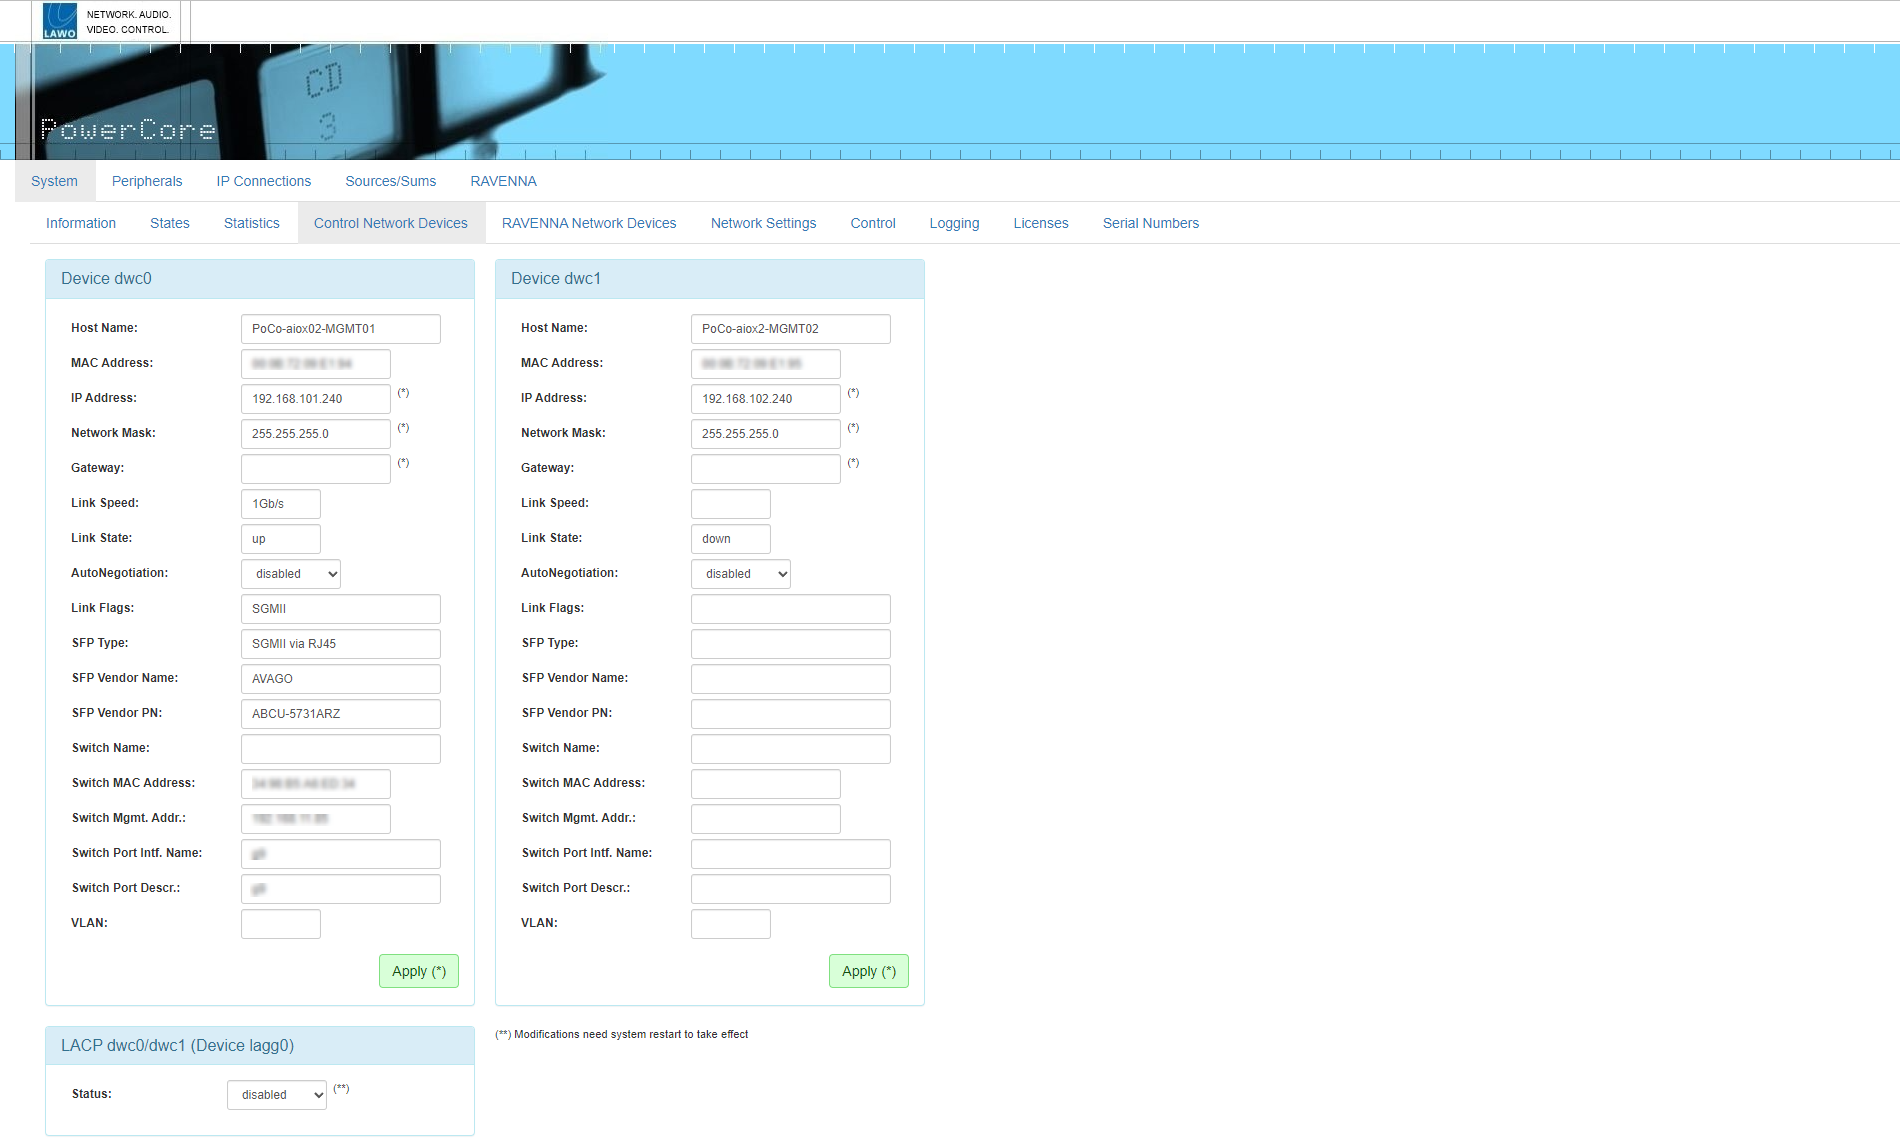This screenshot has width=1900, height=1148.
Task: Open the AutoNegotiation dropdown for dwc1
Action: [x=740, y=574]
